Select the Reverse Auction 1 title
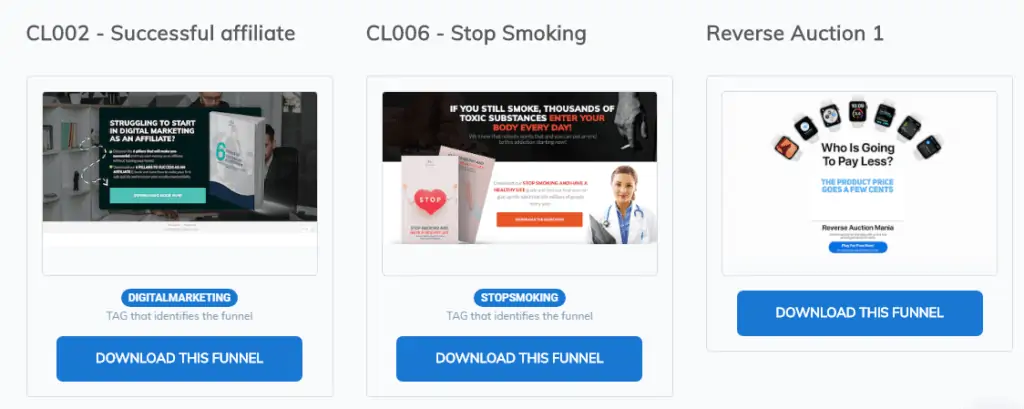 (795, 33)
